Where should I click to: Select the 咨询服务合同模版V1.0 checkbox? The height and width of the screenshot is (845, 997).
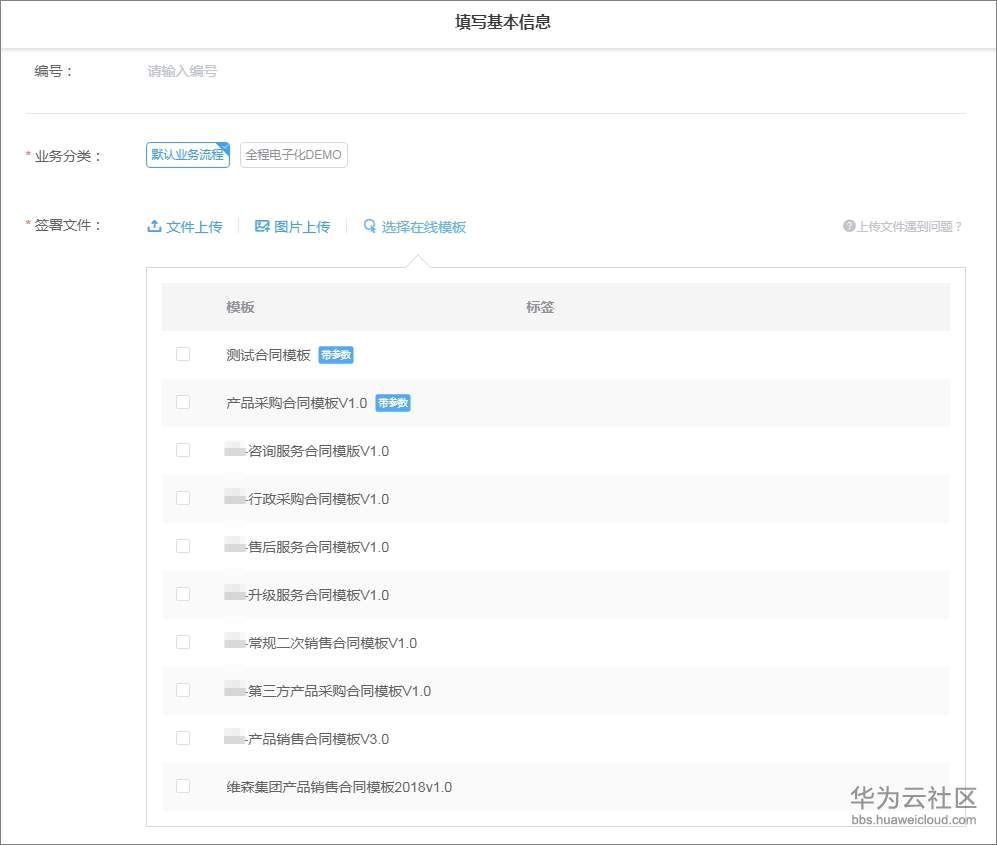point(183,450)
